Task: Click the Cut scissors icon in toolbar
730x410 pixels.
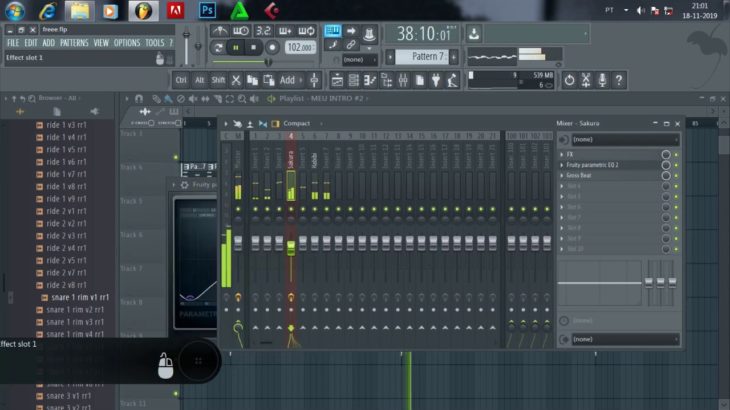Action: click(236, 80)
